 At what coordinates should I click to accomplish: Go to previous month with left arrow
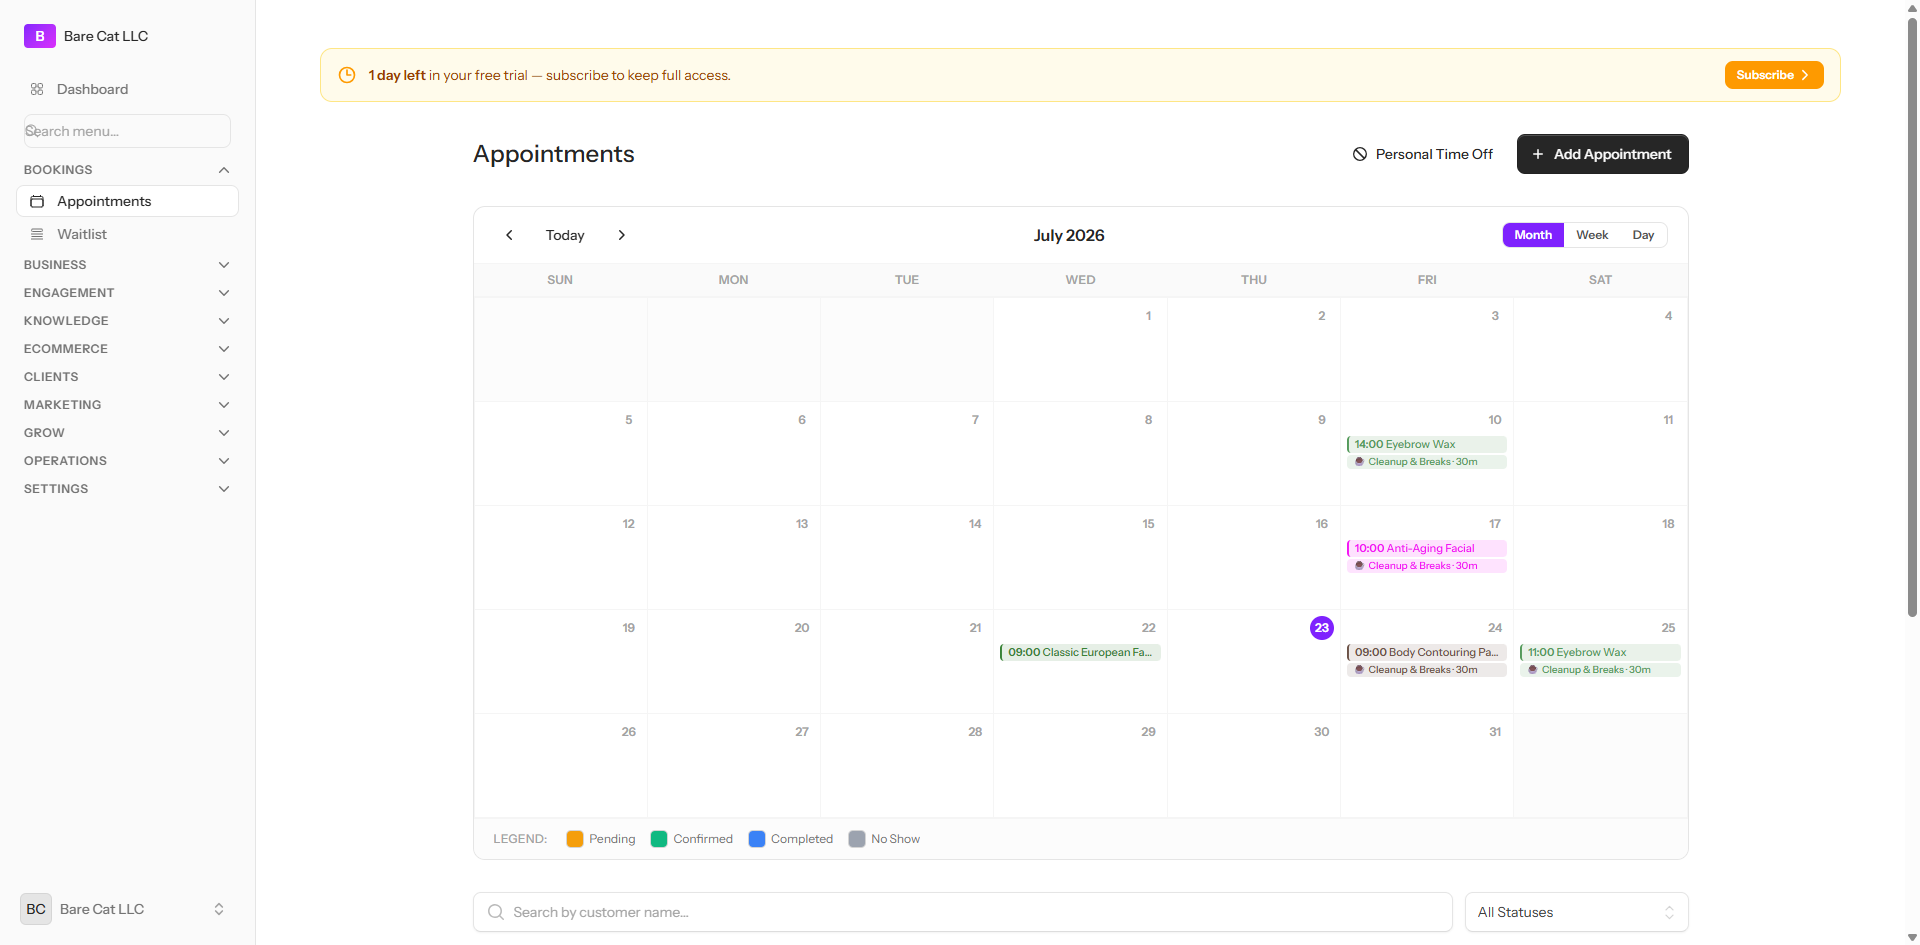(509, 235)
